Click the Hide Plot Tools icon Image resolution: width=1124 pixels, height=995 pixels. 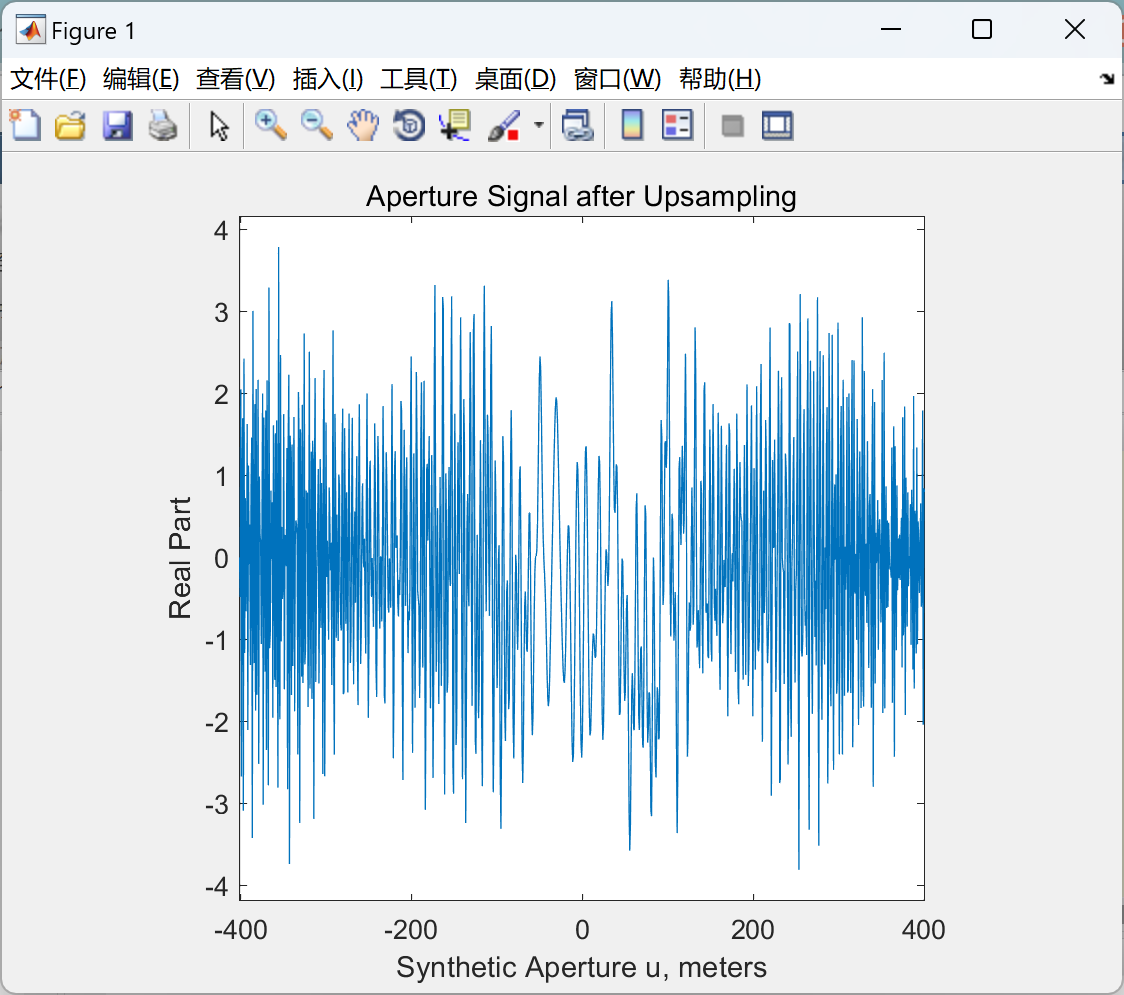coord(732,126)
